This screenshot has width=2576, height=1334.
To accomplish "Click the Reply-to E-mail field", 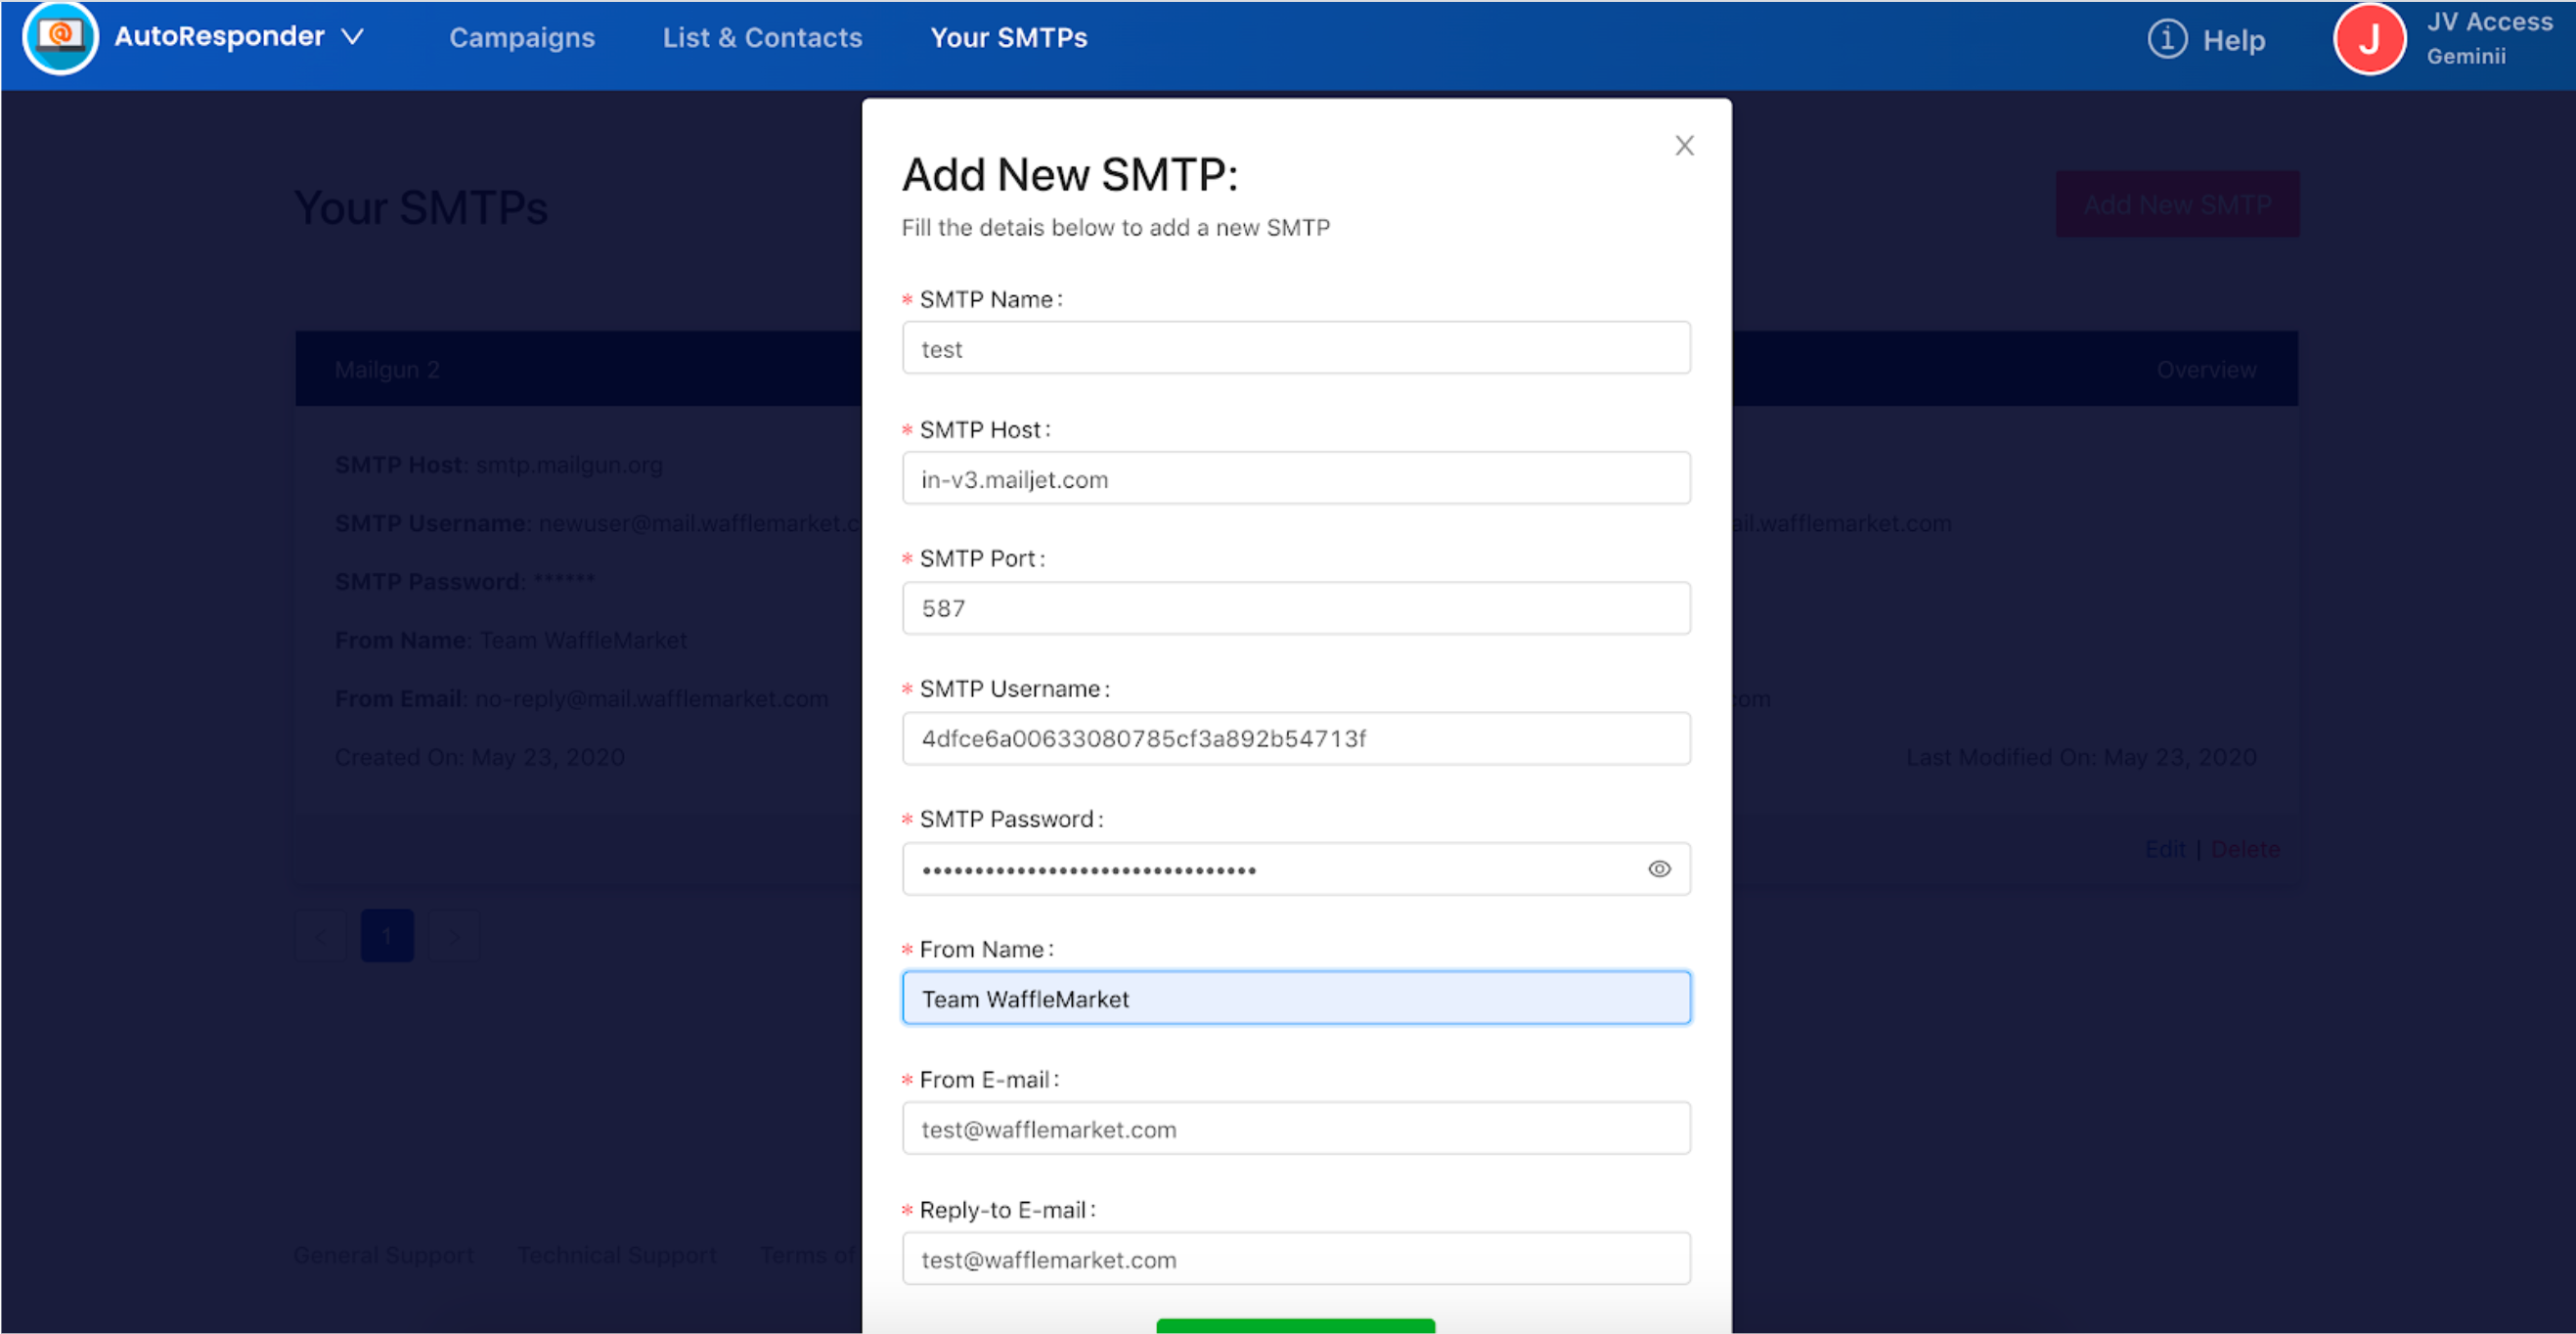I will (1295, 1259).
